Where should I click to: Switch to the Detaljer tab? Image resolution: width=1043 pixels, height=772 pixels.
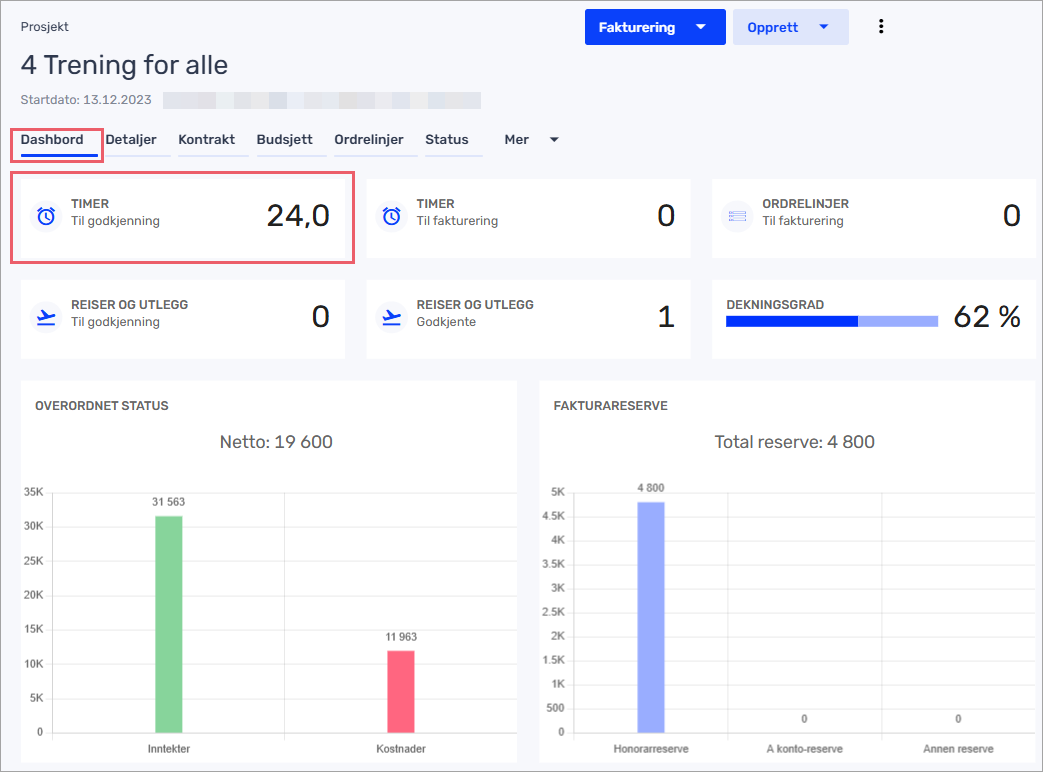pos(131,140)
